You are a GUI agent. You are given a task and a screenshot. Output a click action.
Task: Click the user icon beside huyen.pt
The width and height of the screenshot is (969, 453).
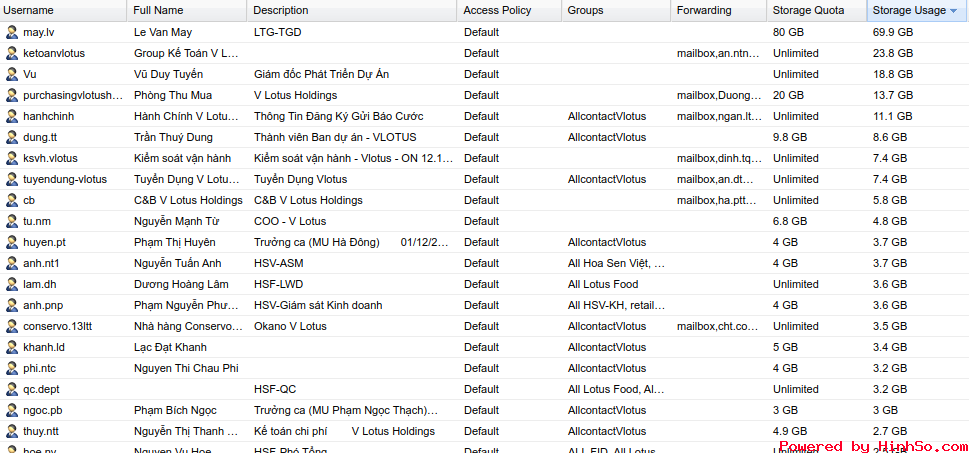(11, 242)
